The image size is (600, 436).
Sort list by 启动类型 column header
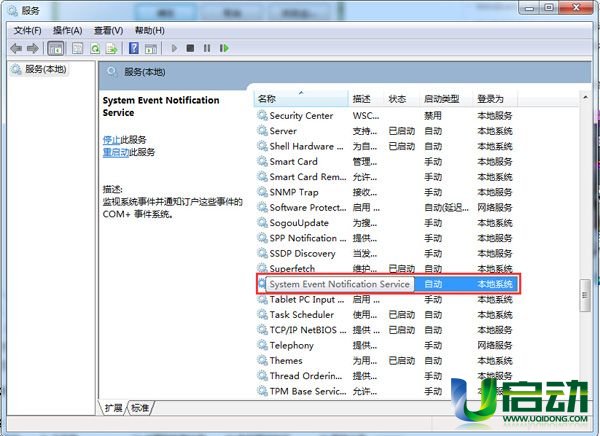(441, 99)
